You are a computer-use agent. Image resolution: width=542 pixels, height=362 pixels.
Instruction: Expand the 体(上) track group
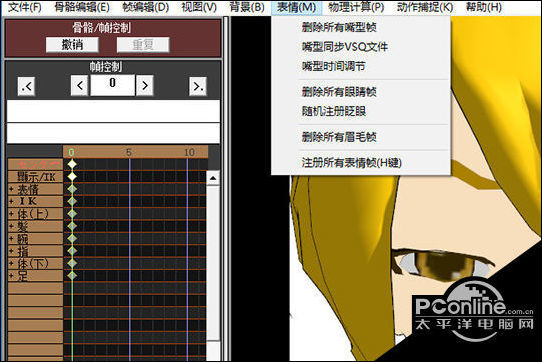(11, 214)
